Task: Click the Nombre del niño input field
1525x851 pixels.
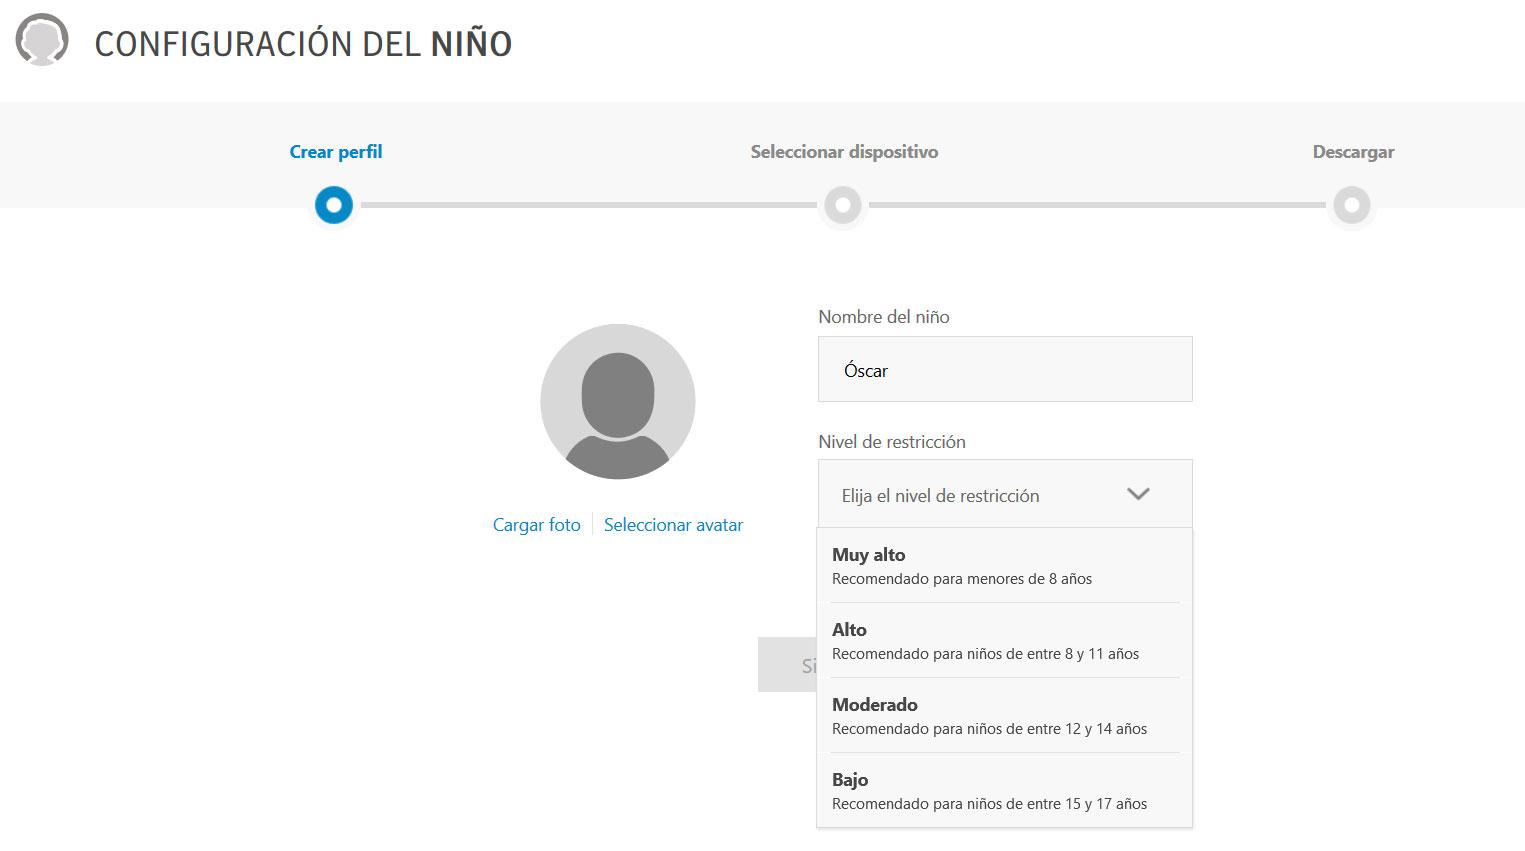Action: coord(1005,369)
